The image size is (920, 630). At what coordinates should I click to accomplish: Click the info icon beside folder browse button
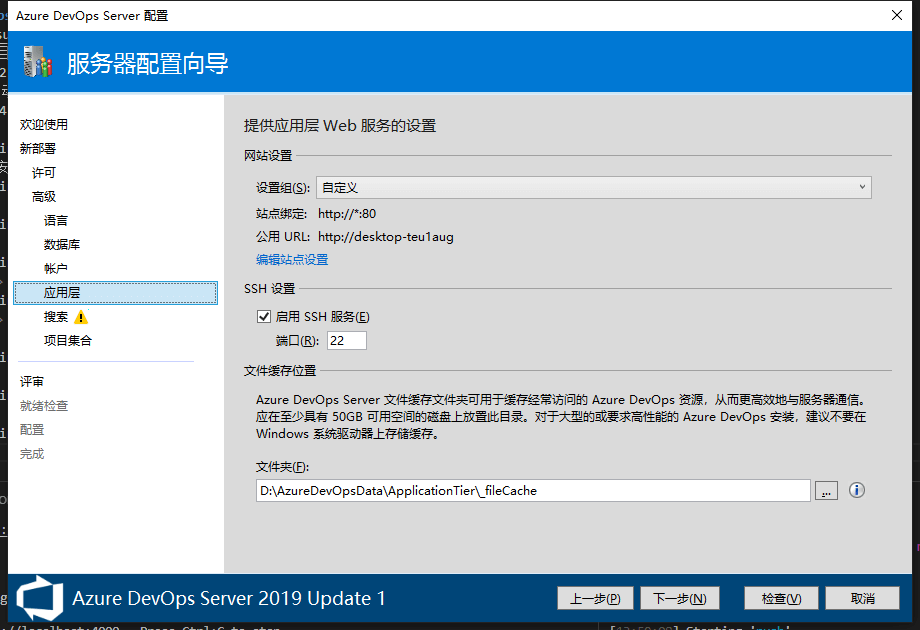point(856,490)
